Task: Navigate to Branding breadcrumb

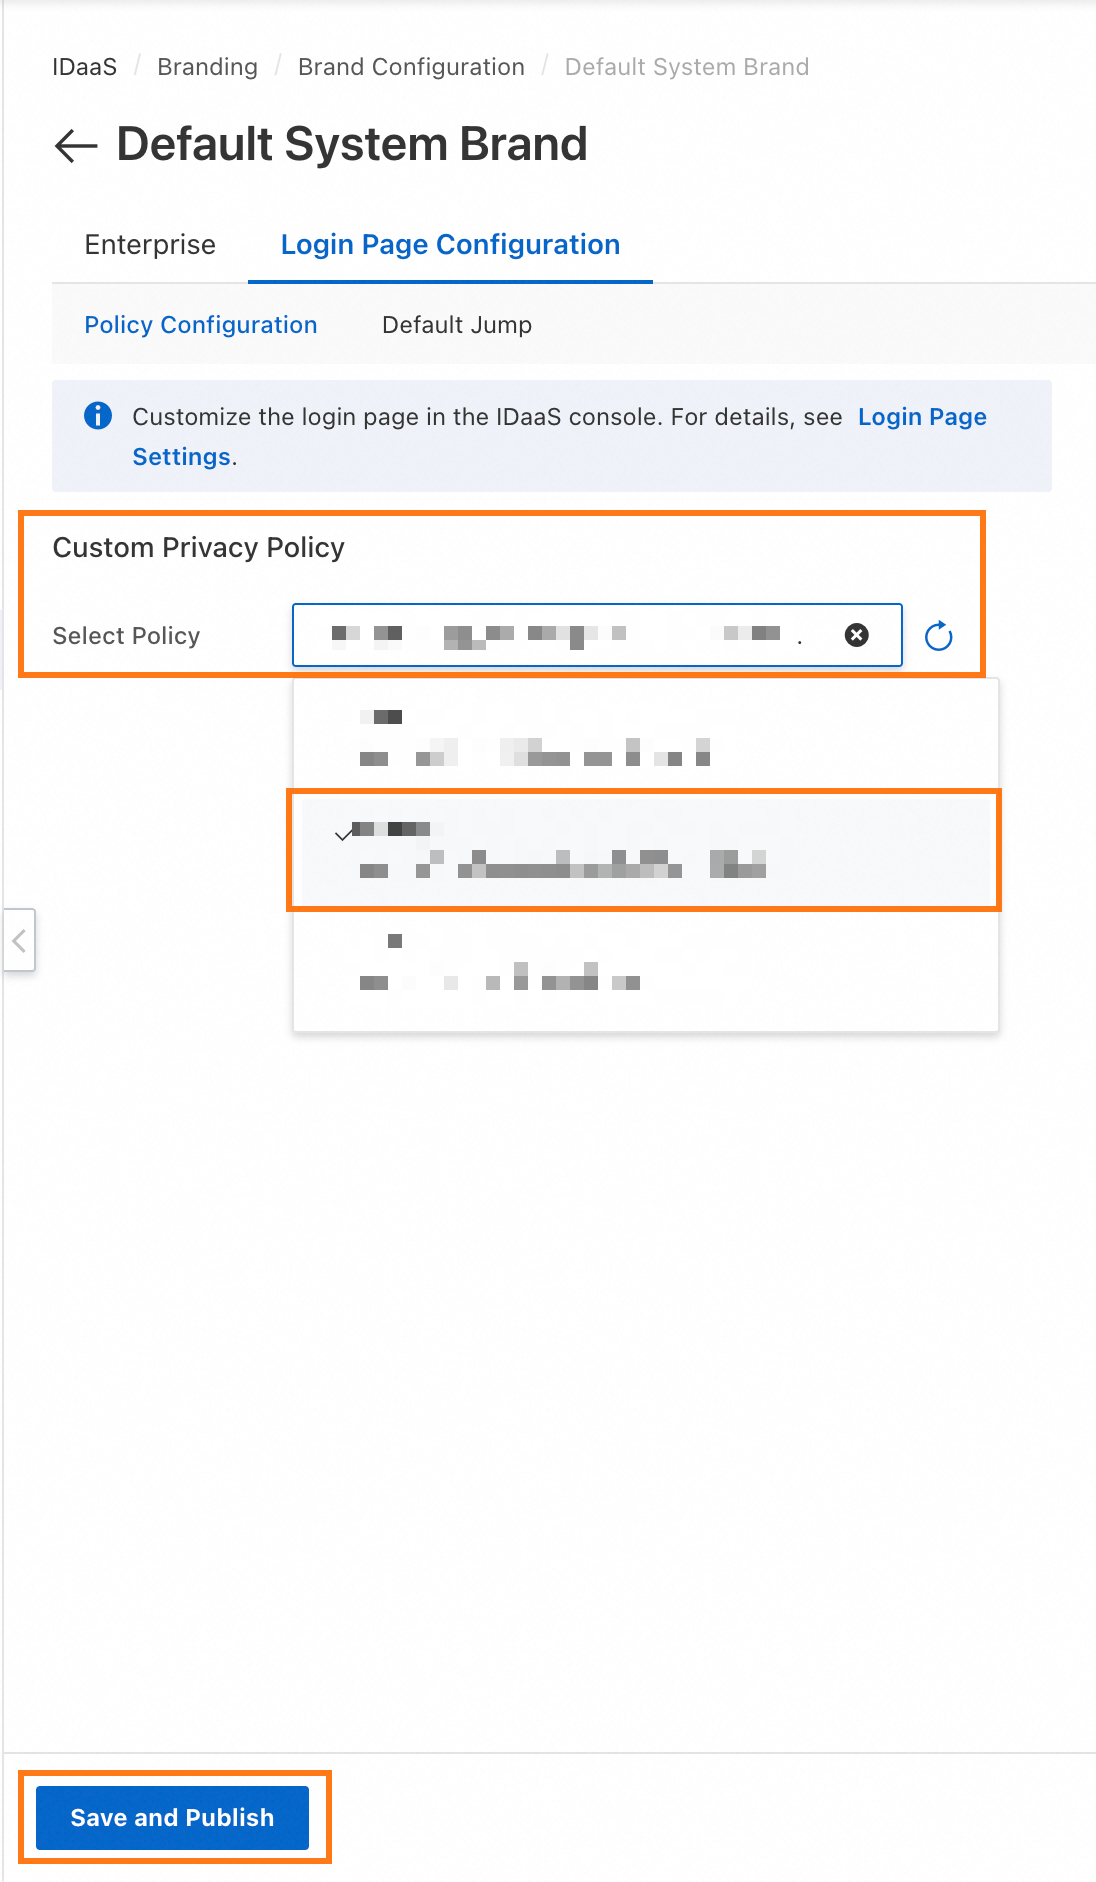Action: tap(207, 67)
